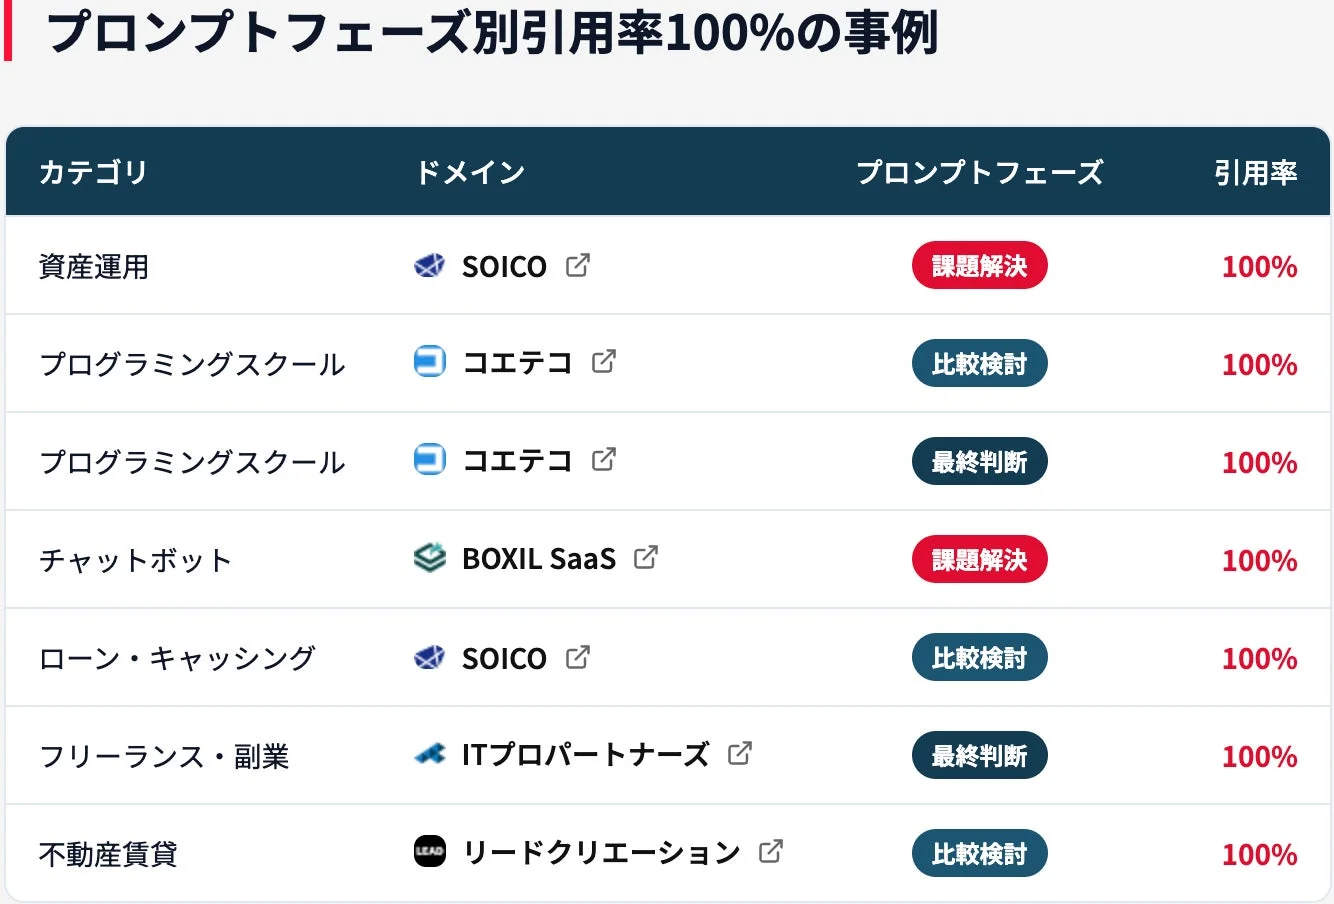Toggle the 比較検討 badge in the 不動産賃貸 row
The height and width of the screenshot is (904, 1334).
979,853
